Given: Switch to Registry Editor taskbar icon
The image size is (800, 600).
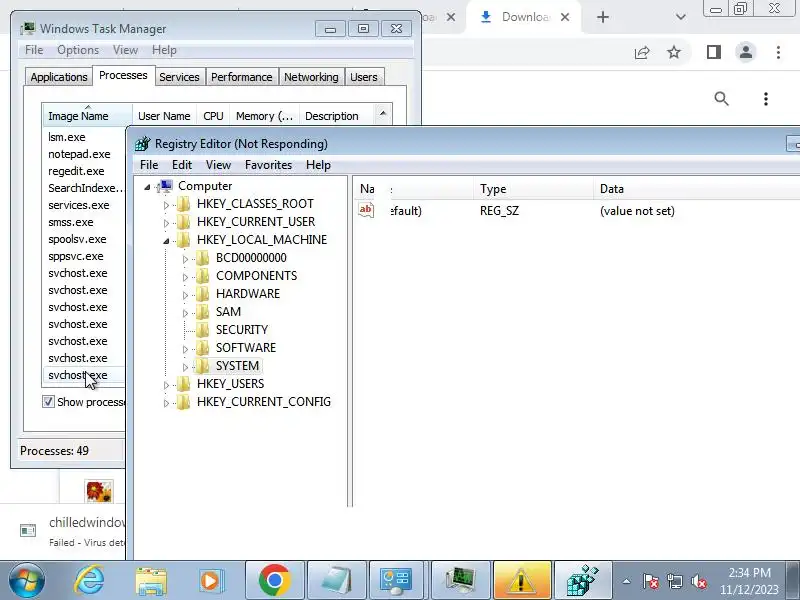Looking at the screenshot, I should click(x=583, y=581).
